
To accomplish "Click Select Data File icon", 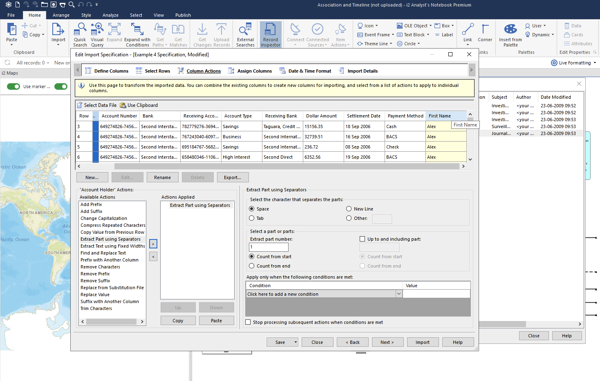I will [80, 105].
